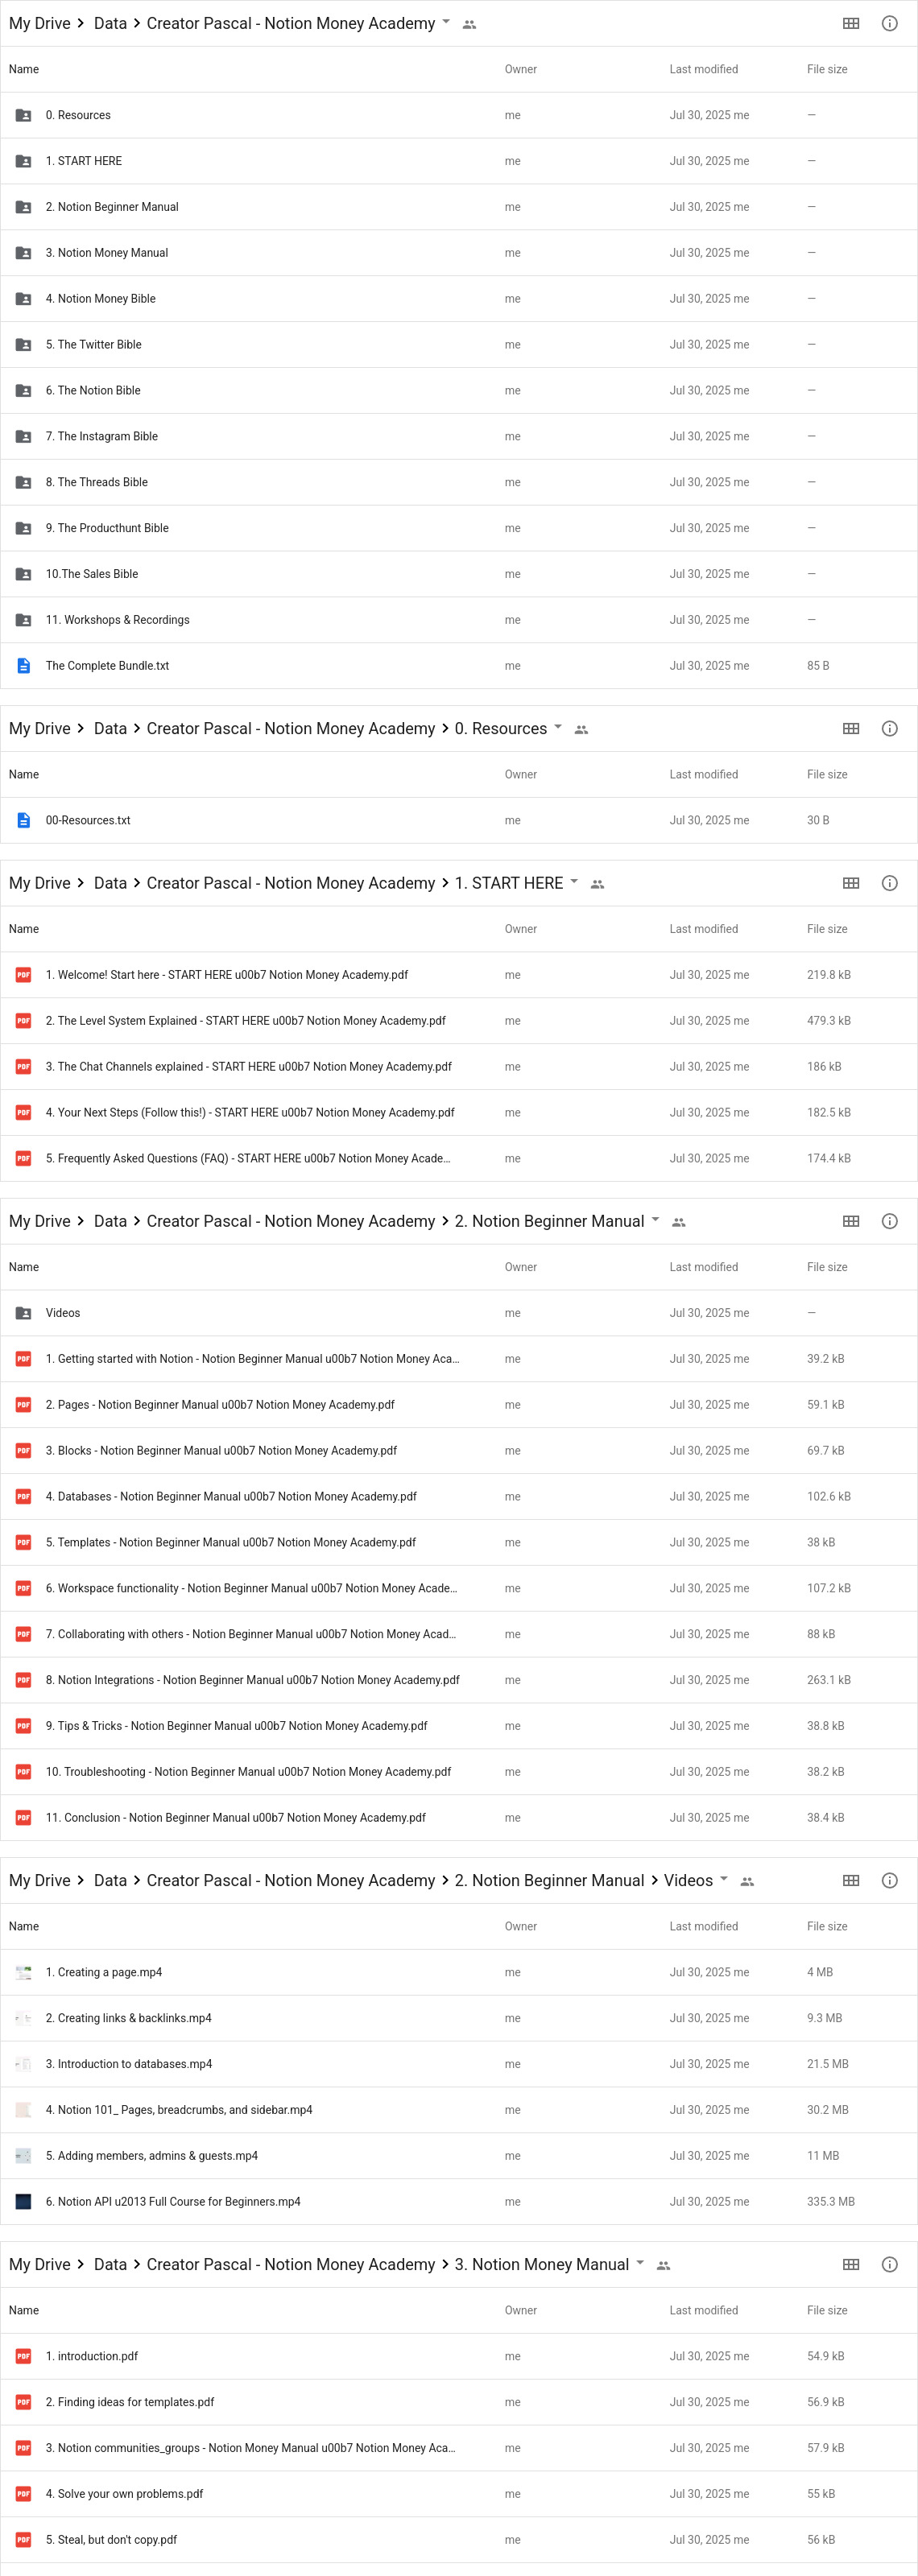Image resolution: width=918 pixels, height=2576 pixels.
Task: Sort Videos listing by File size header
Action: [x=827, y=1927]
